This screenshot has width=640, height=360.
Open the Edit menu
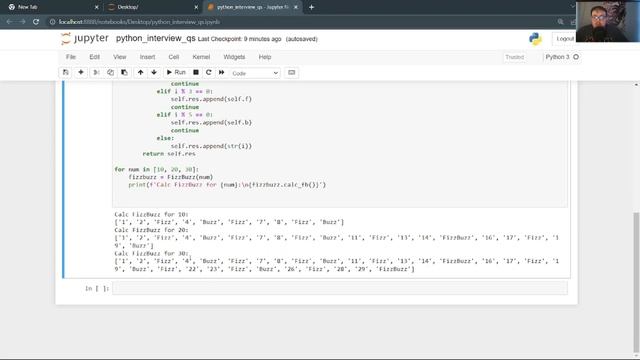click(x=94, y=57)
